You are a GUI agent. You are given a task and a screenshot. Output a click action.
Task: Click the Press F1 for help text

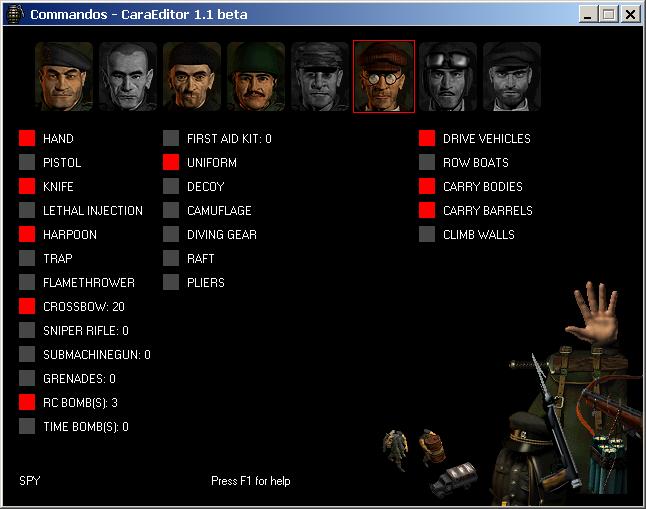[x=250, y=481]
